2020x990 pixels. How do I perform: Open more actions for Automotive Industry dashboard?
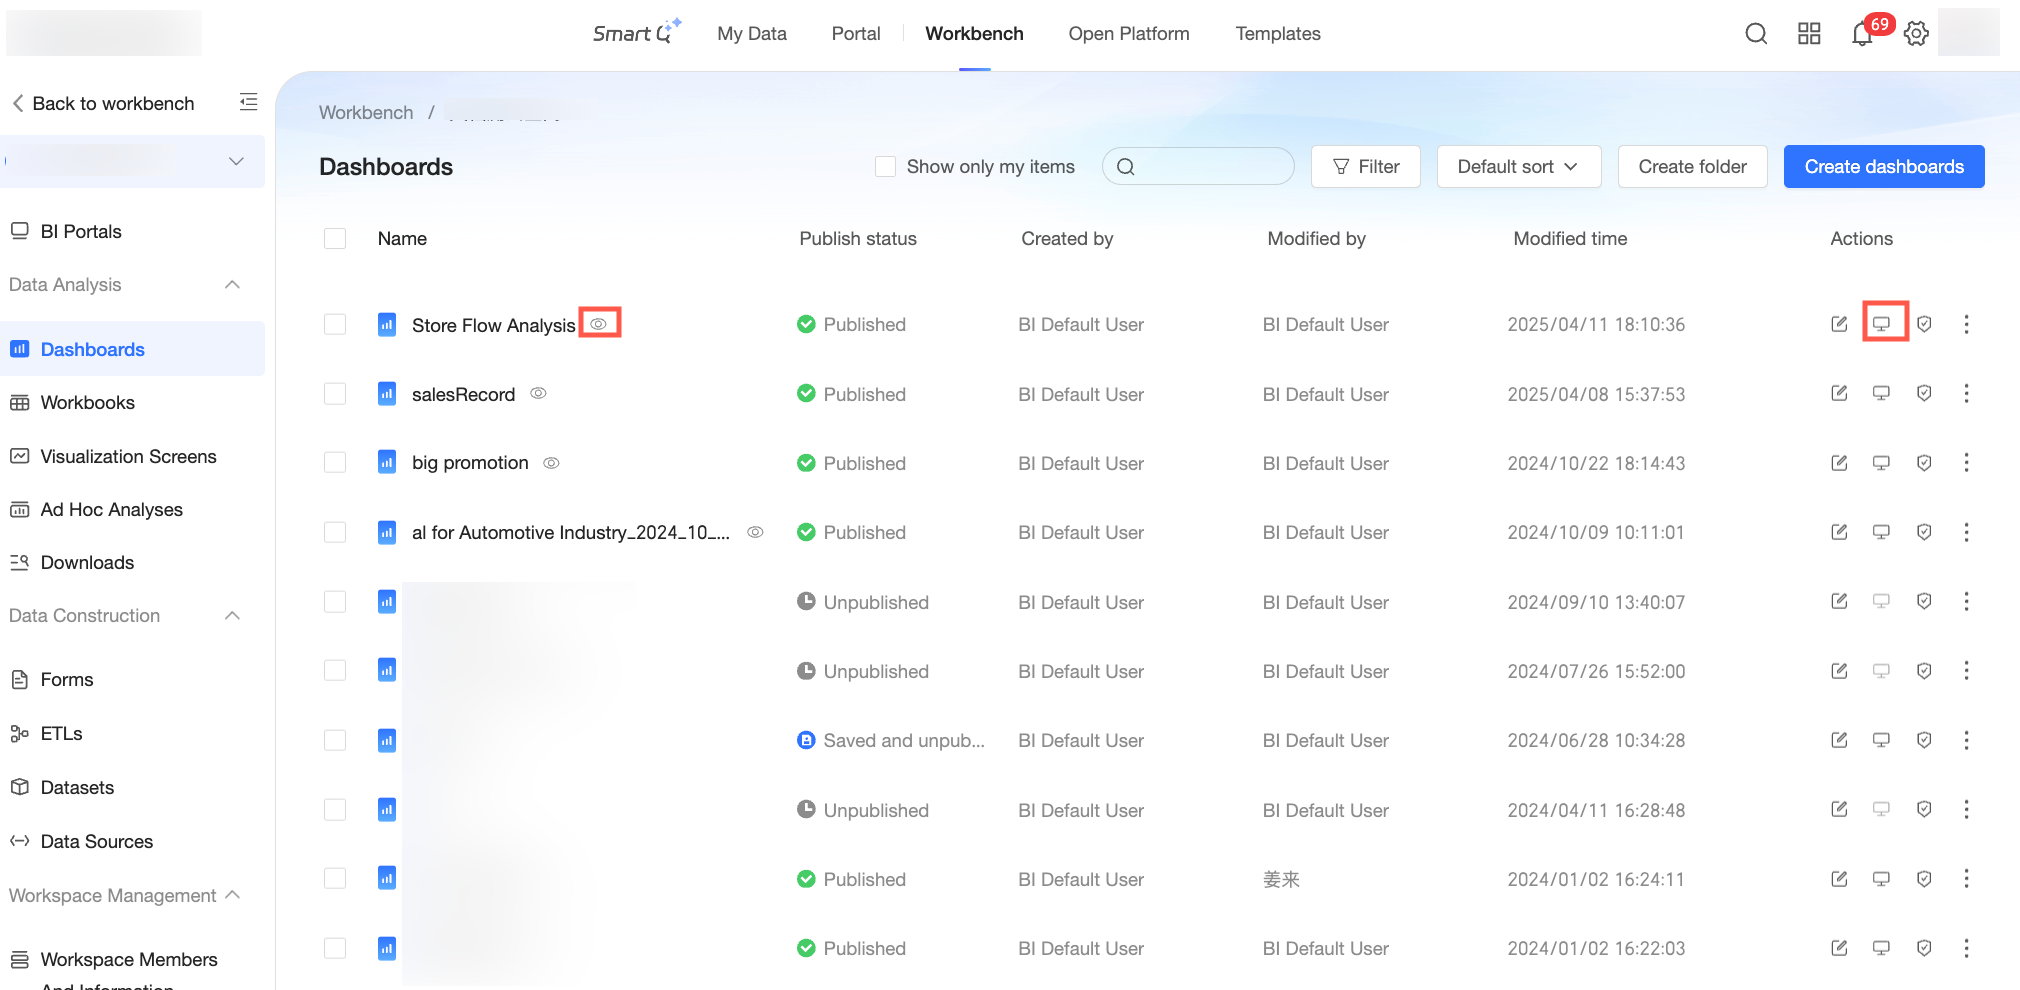coord(1966,532)
